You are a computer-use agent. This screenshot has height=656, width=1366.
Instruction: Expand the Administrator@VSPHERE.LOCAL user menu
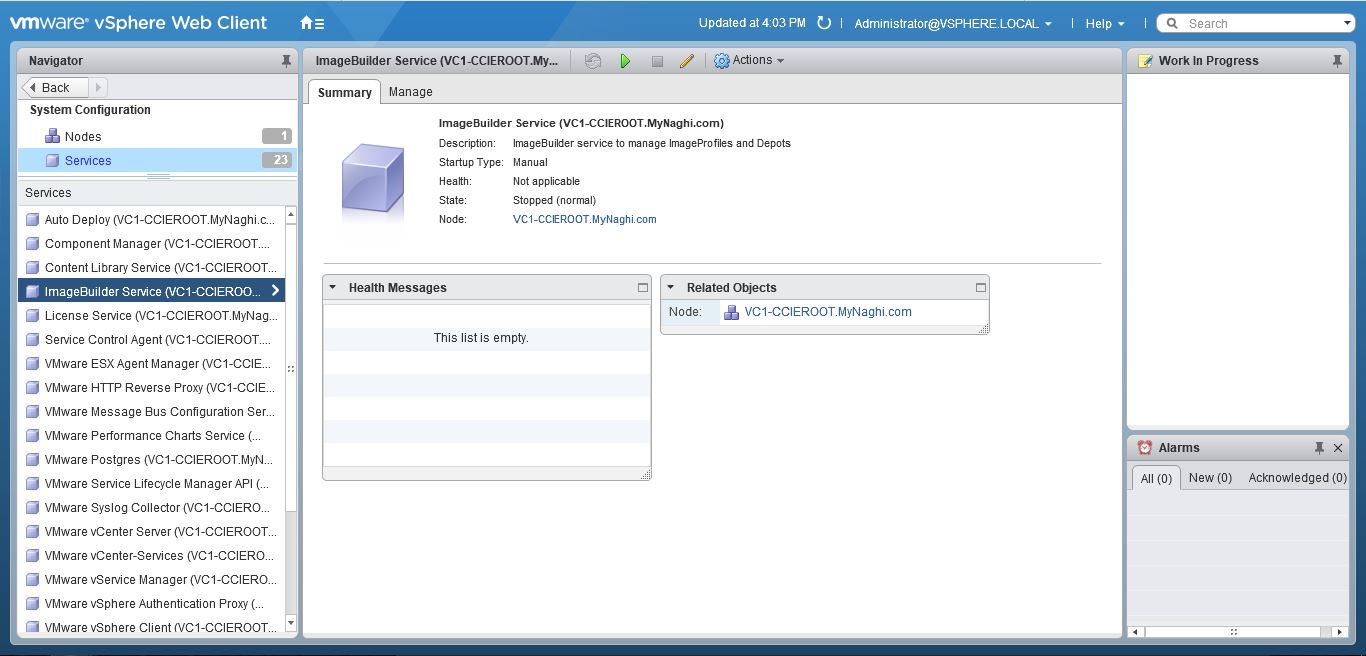[x=952, y=24]
